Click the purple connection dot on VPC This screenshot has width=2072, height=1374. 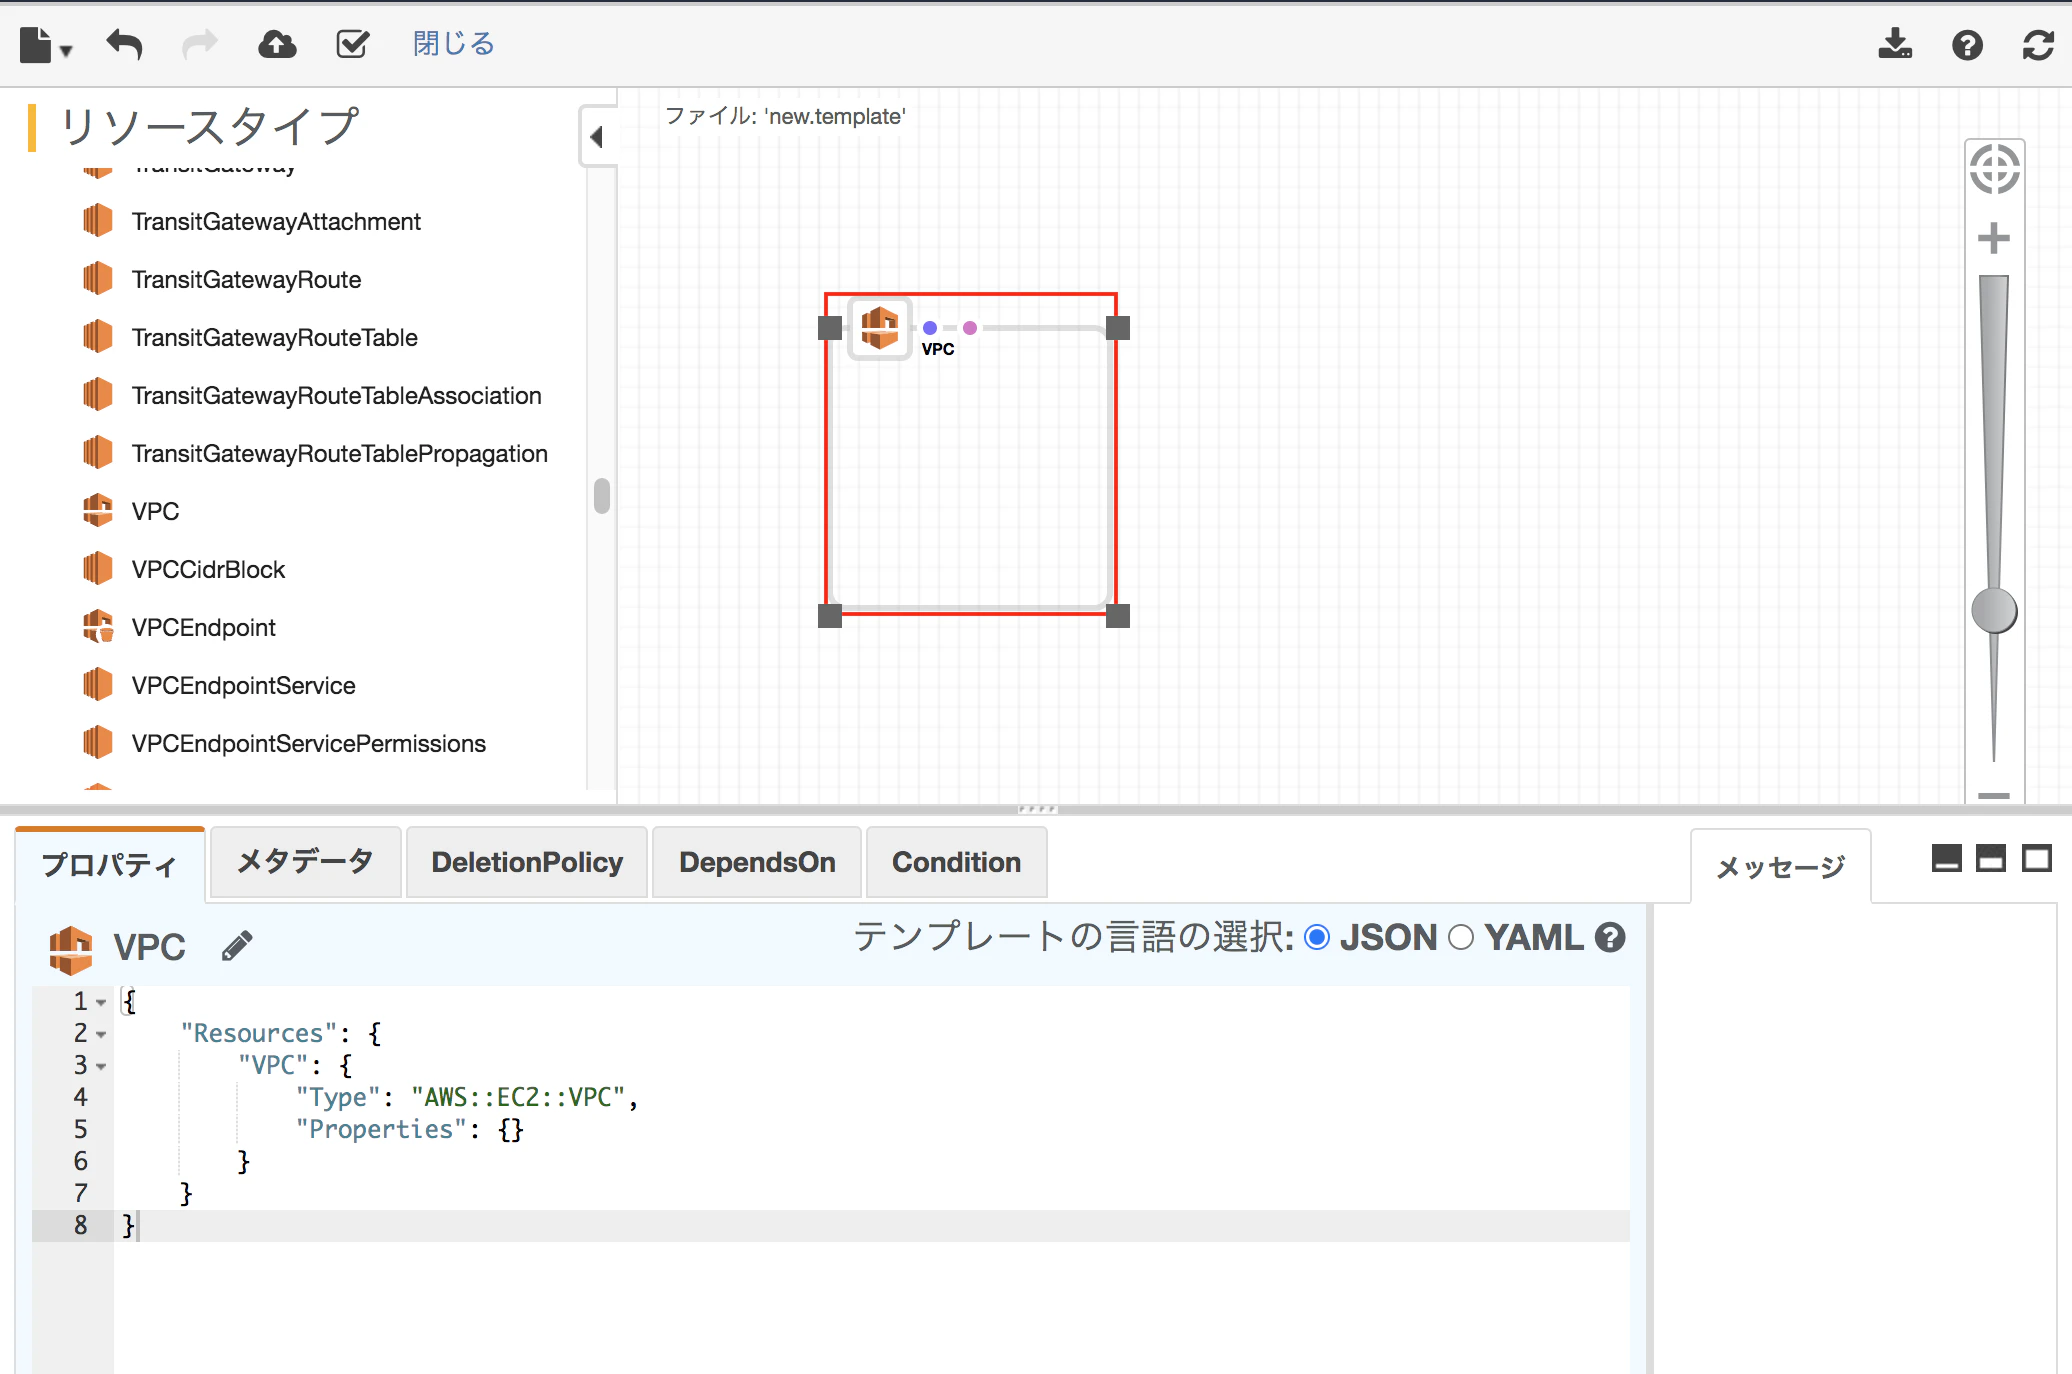pyautogui.click(x=930, y=328)
